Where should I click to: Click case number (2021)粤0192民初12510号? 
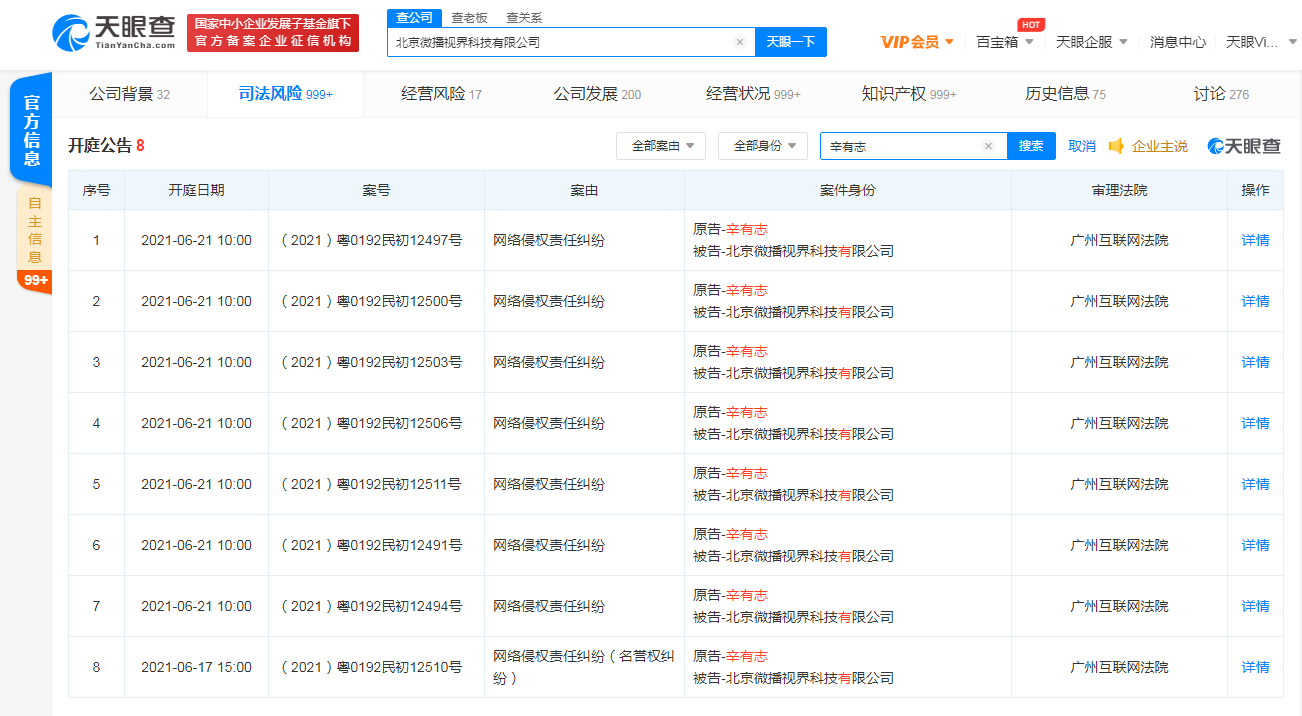(372, 667)
